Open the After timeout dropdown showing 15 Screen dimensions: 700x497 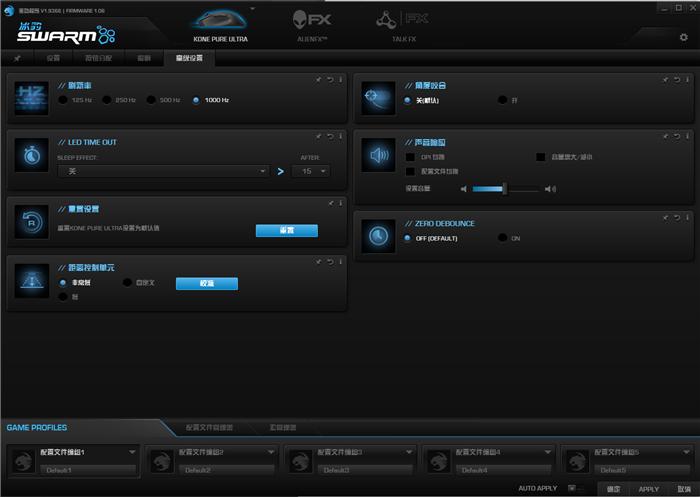(x=311, y=171)
